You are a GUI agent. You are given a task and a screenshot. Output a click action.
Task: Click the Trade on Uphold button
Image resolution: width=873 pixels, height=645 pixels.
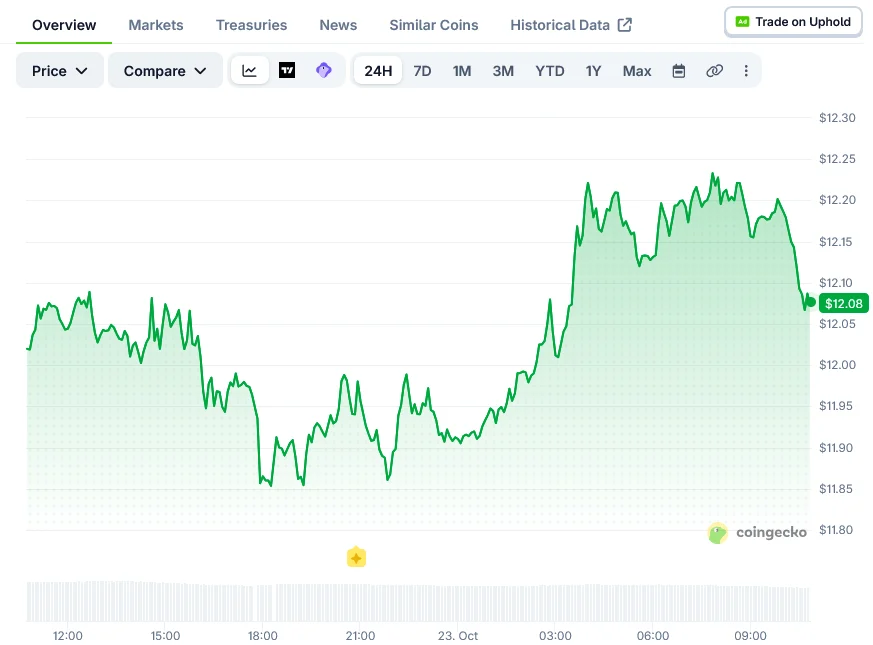[793, 22]
